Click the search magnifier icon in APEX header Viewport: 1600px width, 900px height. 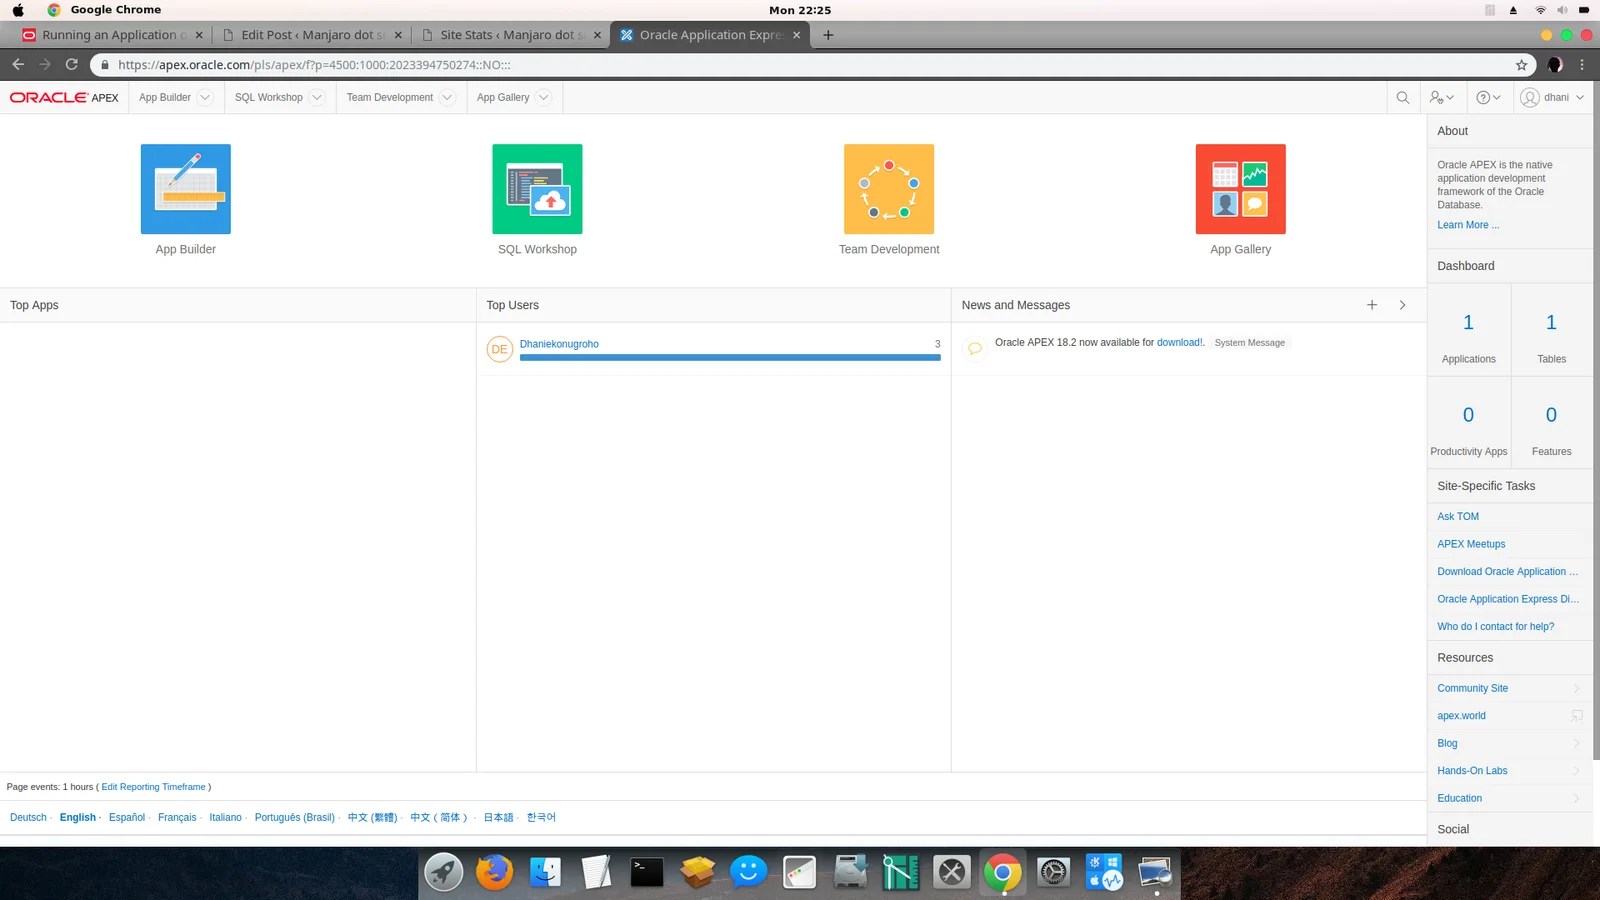point(1403,97)
